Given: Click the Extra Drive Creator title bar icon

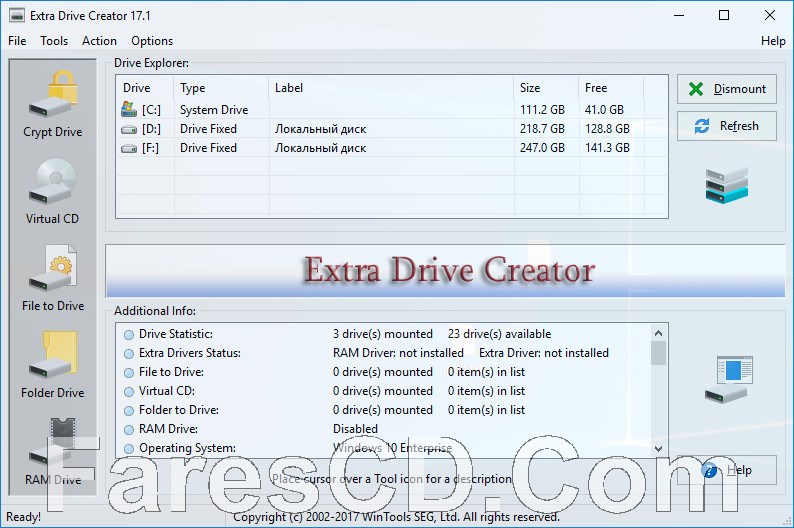Looking at the screenshot, I should [x=17, y=16].
